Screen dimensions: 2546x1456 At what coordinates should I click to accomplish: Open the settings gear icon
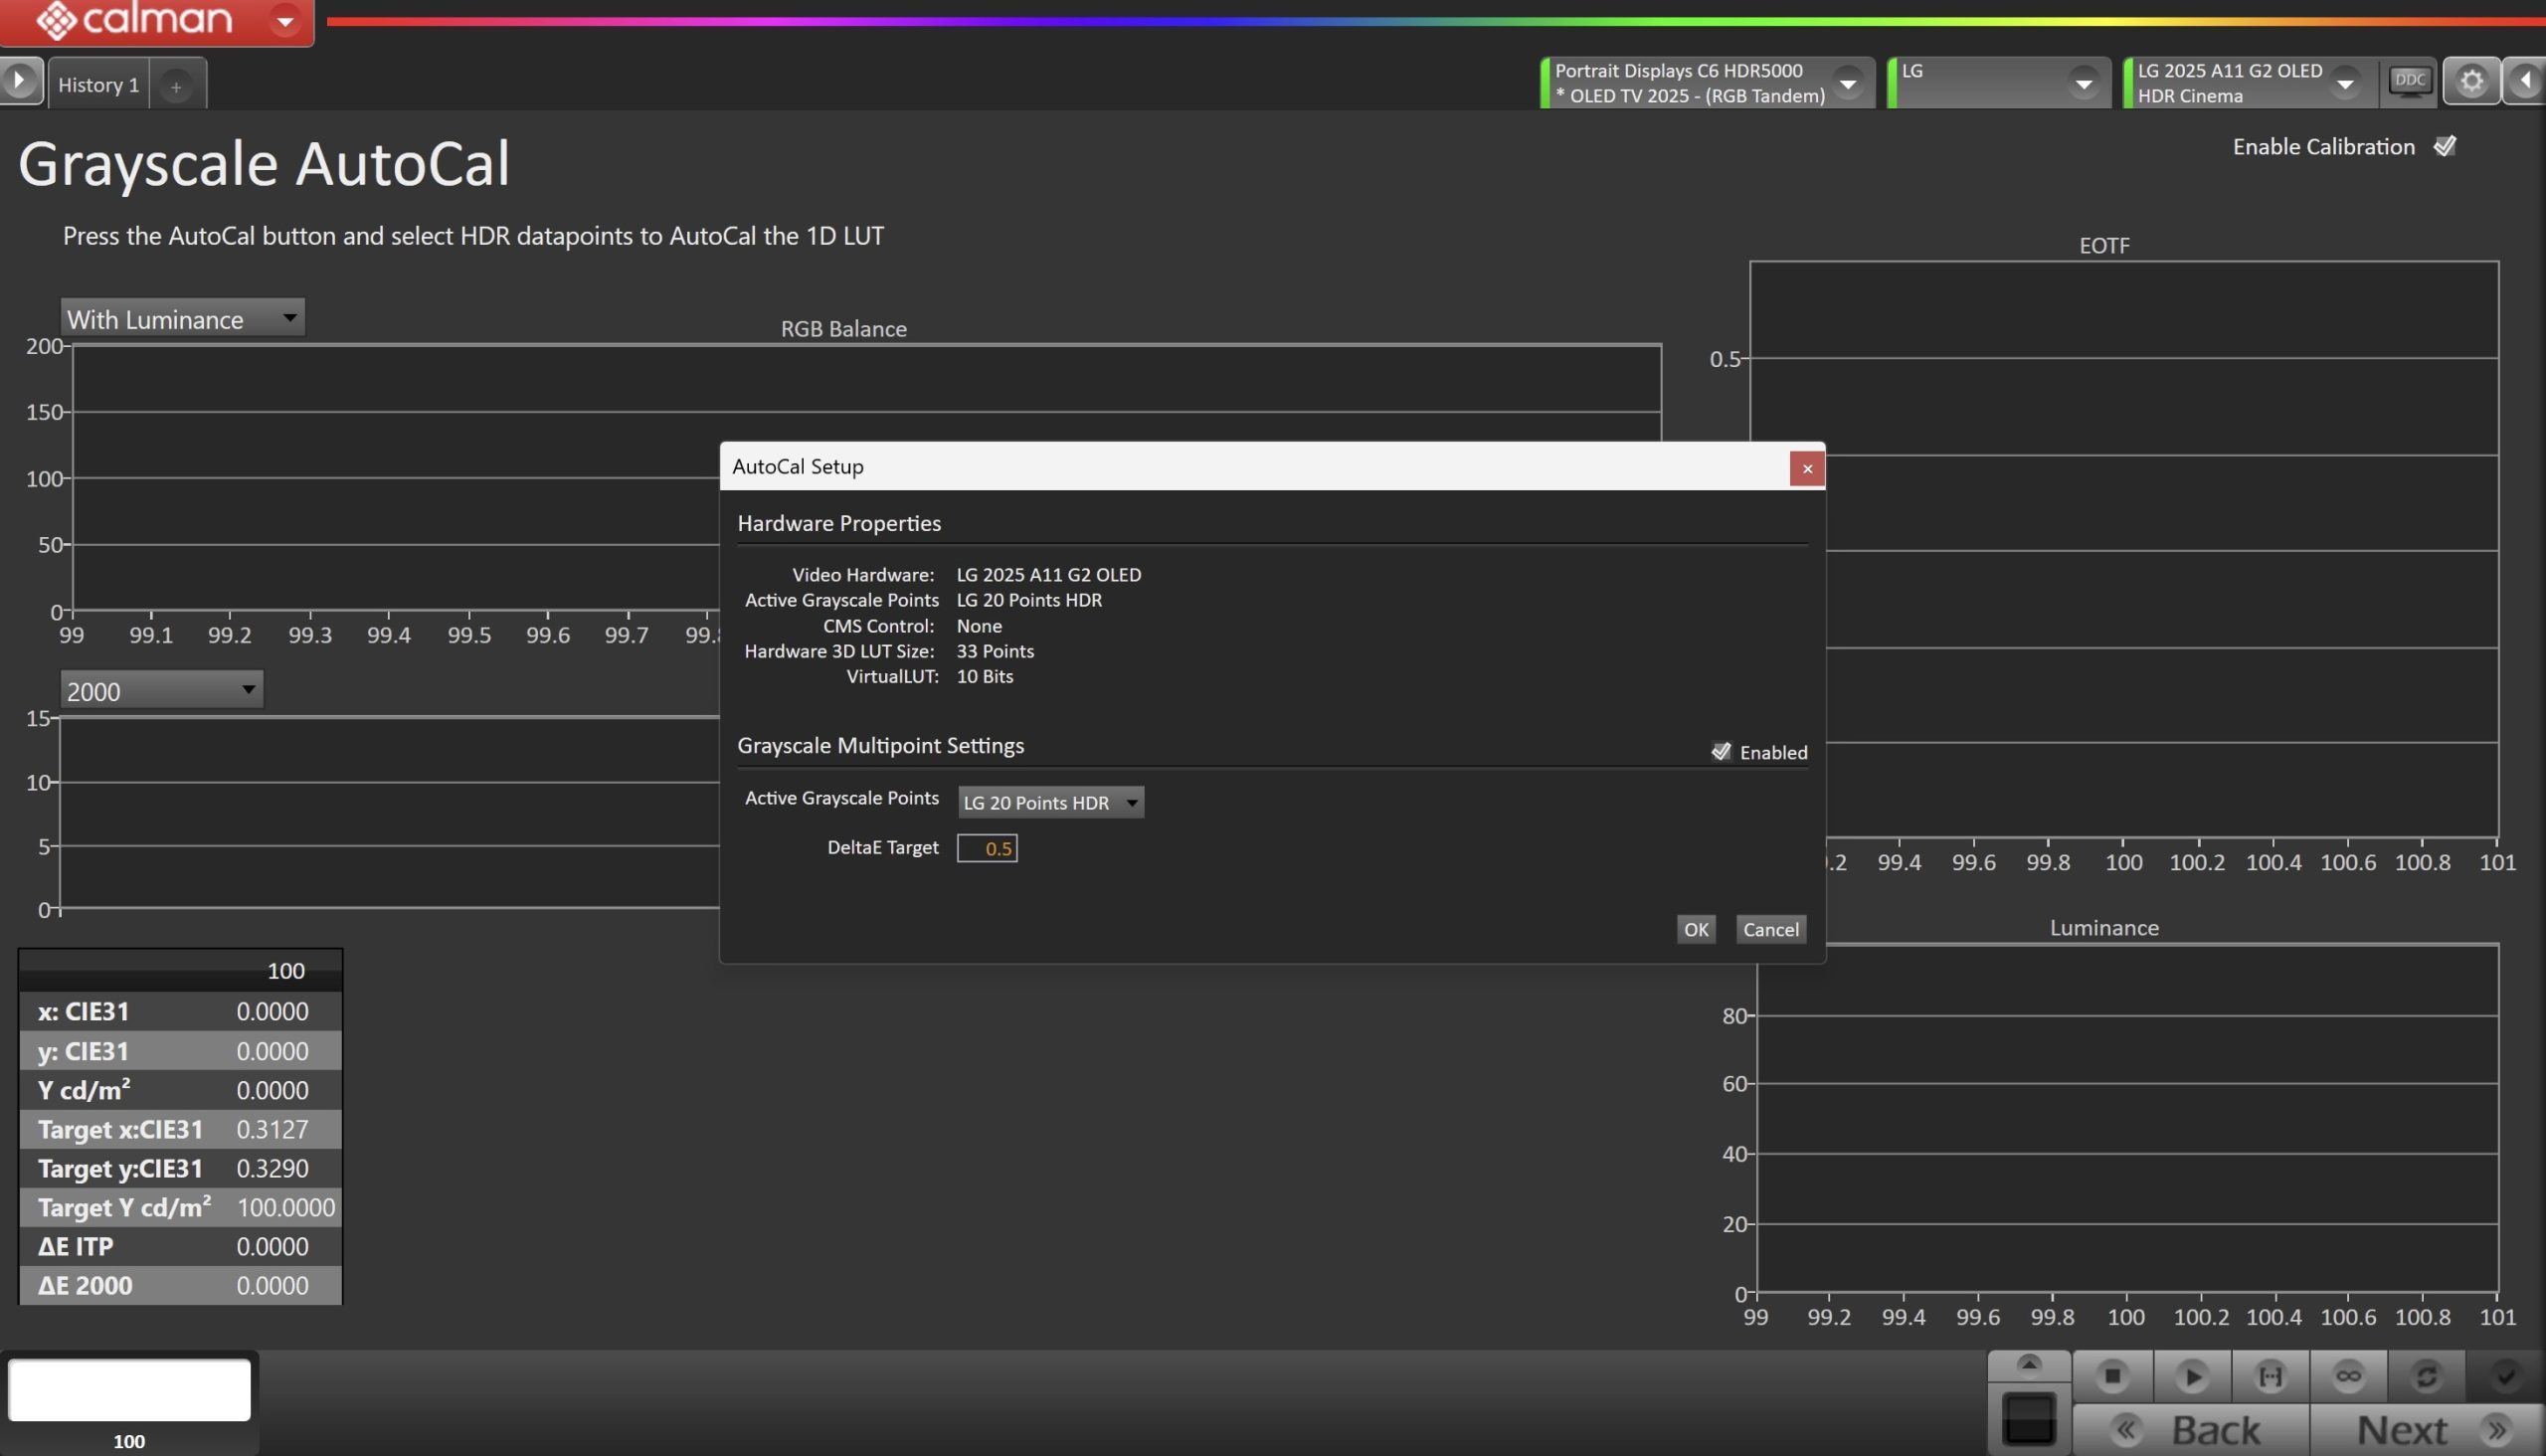(2471, 81)
